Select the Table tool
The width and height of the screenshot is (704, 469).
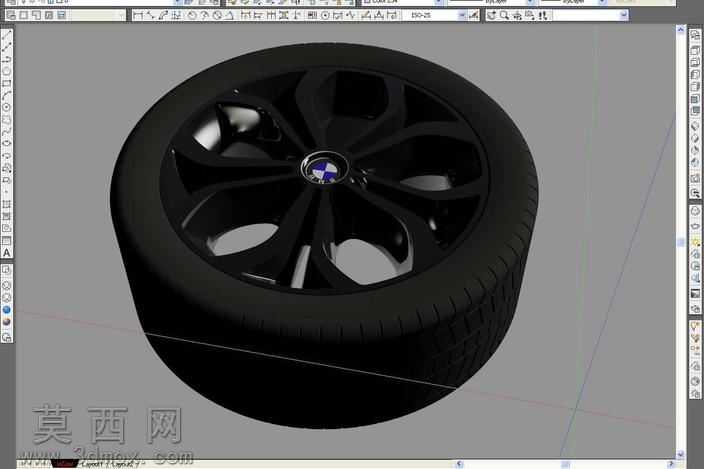[7, 241]
